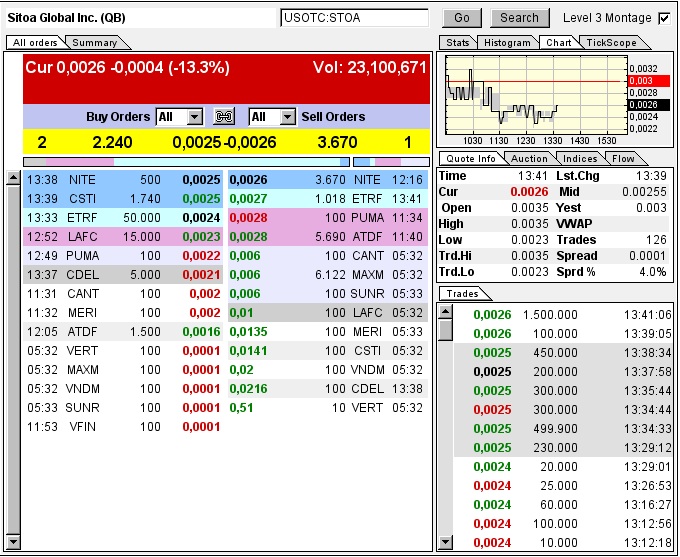Click the Vol: 23,100,671 header text

point(369,68)
